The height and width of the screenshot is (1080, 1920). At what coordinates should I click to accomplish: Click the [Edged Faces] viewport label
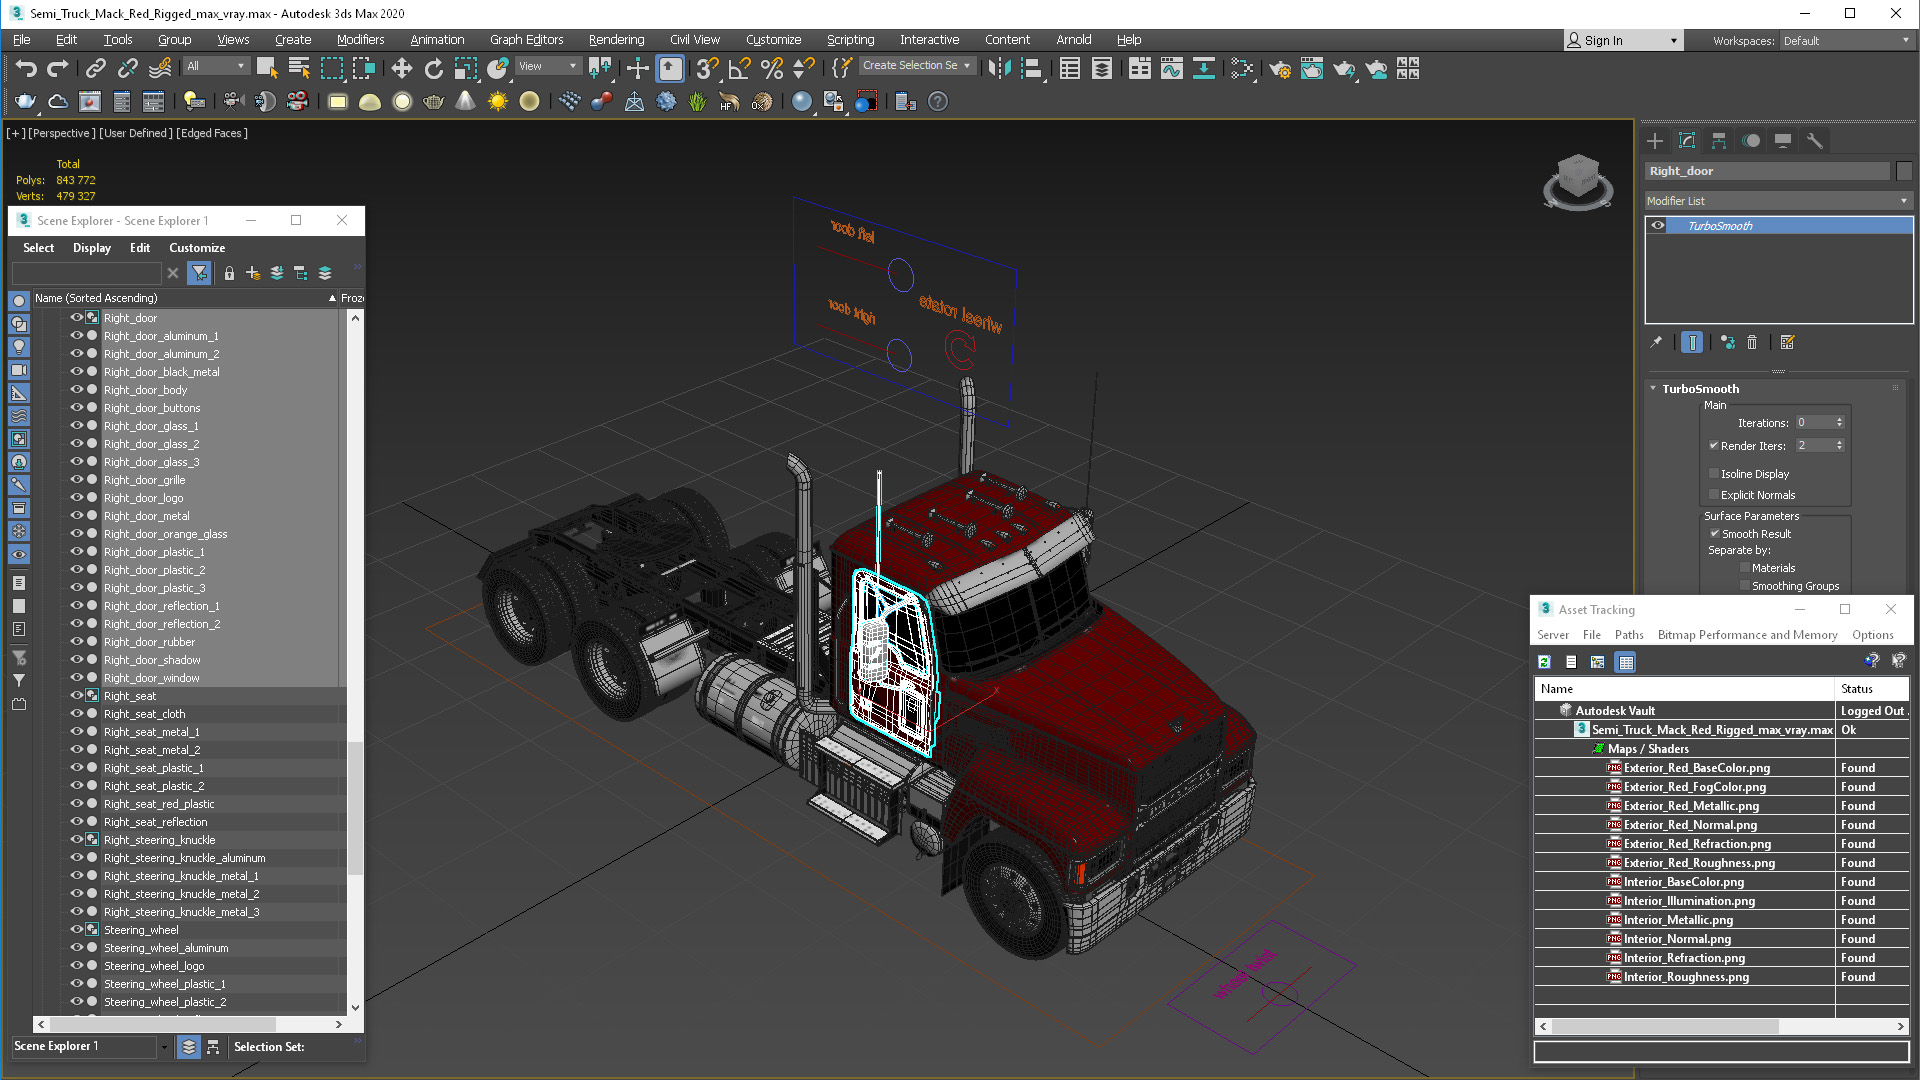(212, 133)
